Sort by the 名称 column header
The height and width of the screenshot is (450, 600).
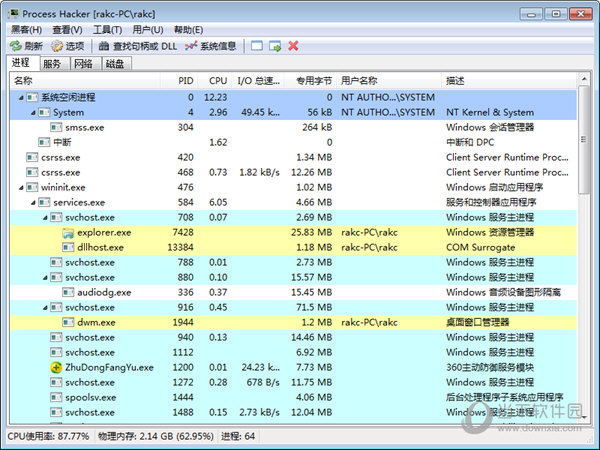tap(85, 81)
